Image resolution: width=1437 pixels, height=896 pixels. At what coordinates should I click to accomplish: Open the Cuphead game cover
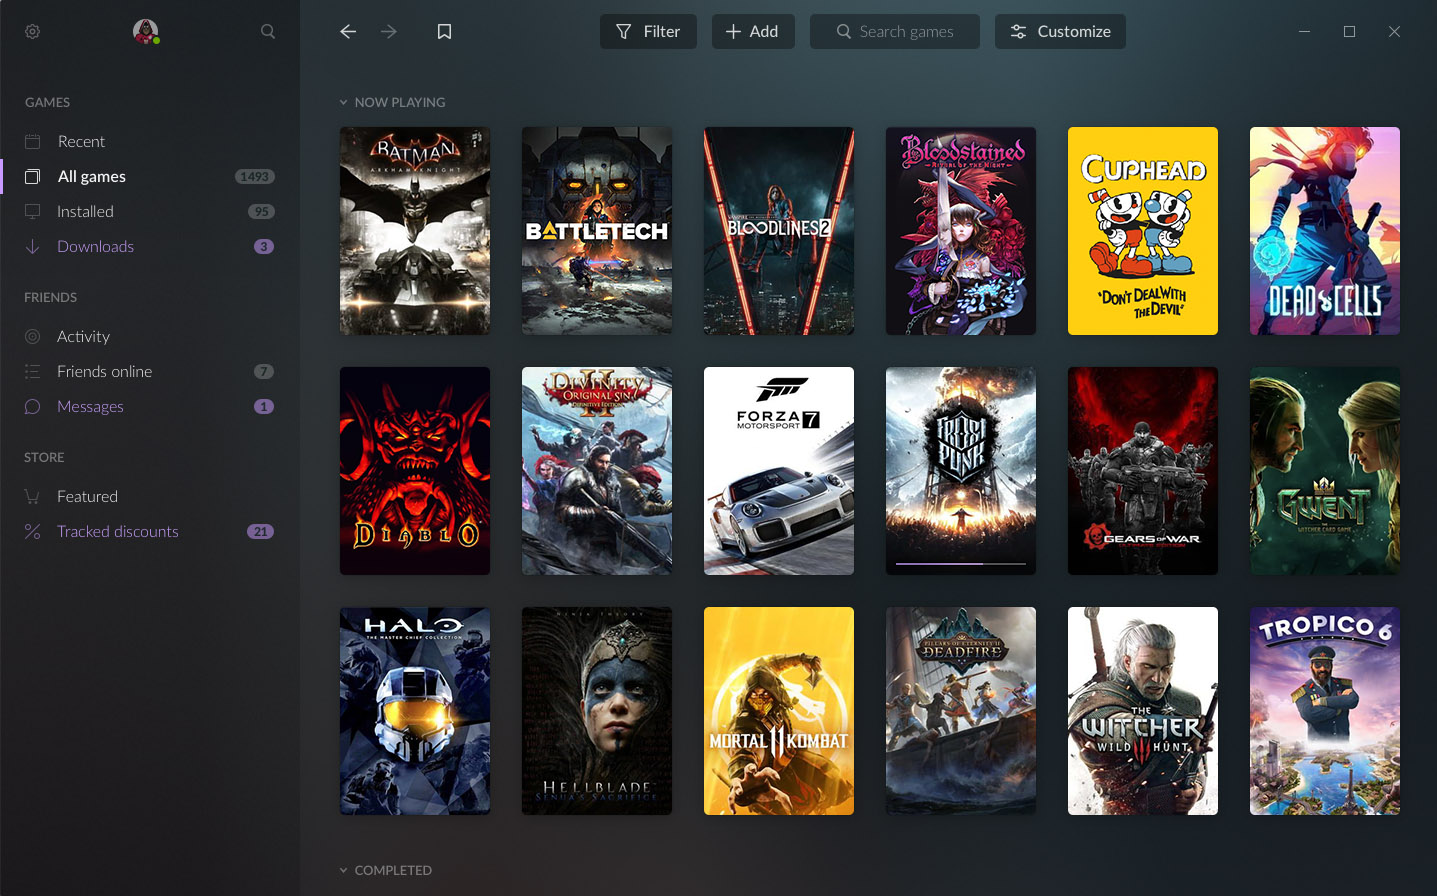(x=1142, y=231)
